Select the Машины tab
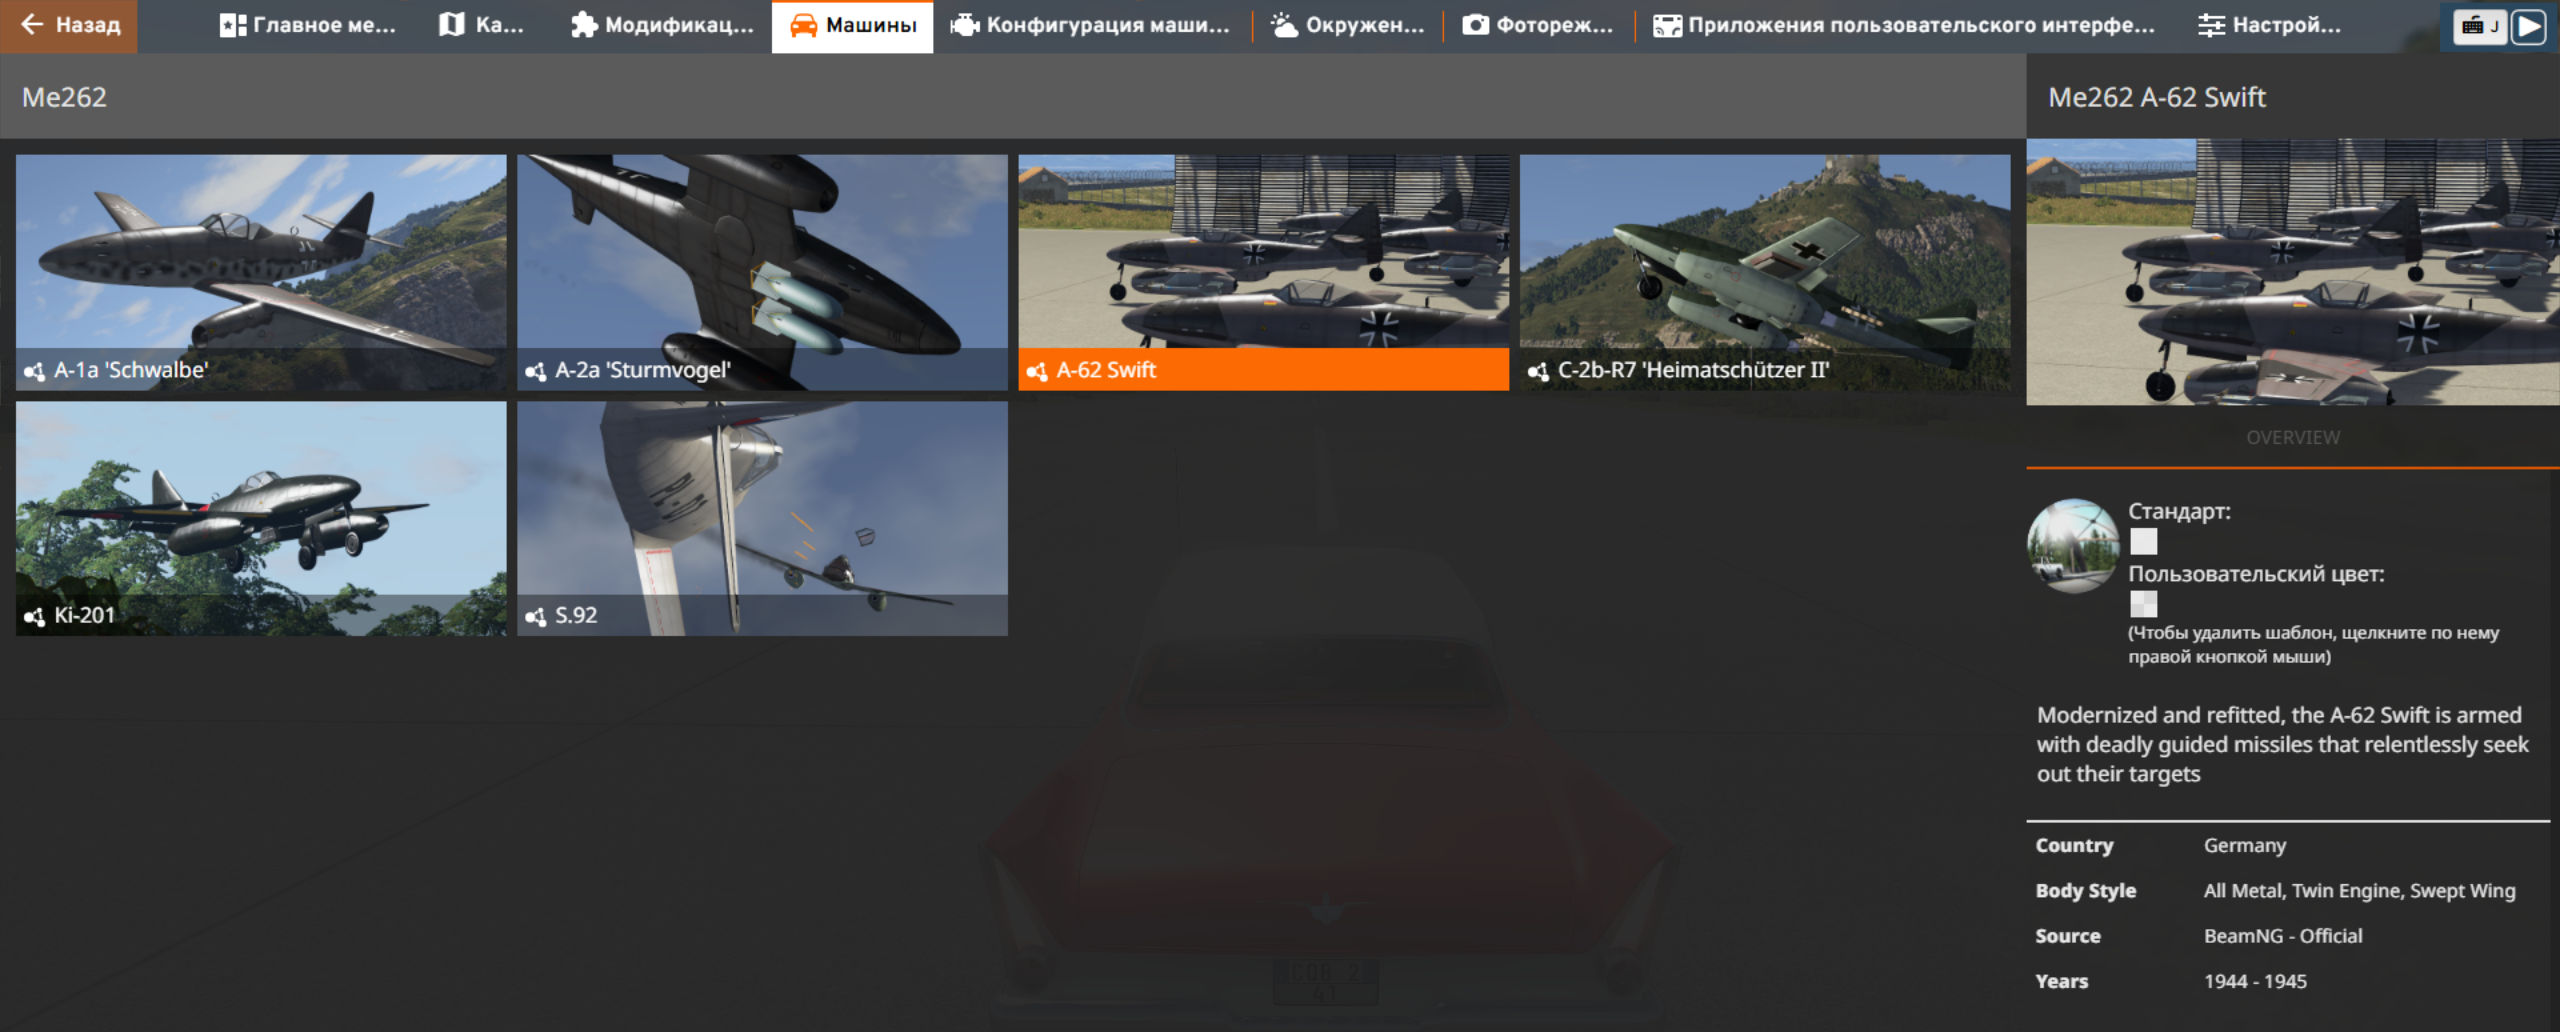The width and height of the screenshot is (2560, 1032). [x=853, y=25]
